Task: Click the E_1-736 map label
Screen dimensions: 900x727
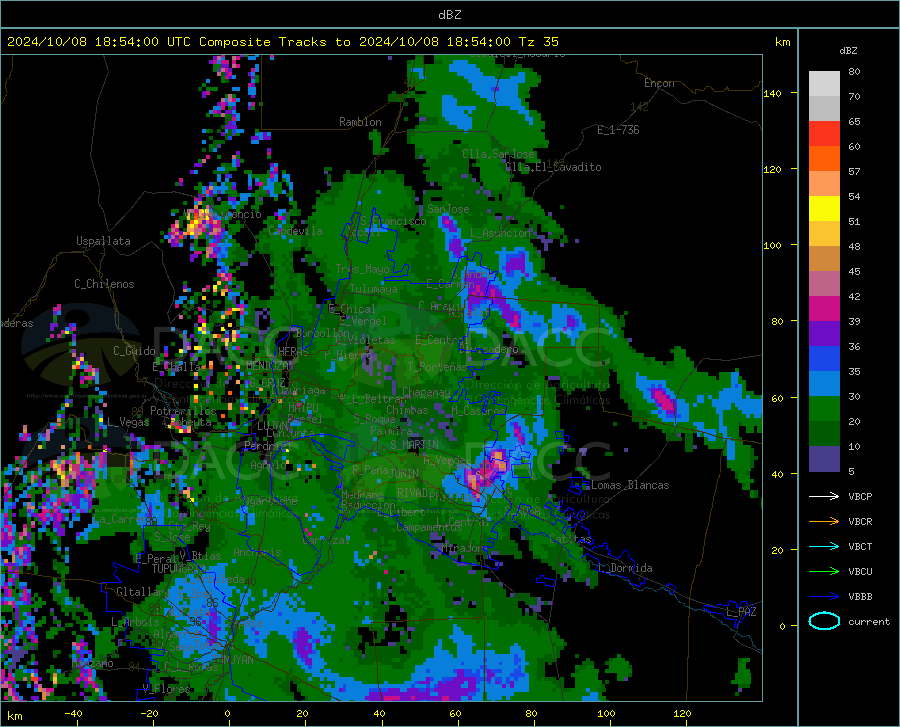Action: tap(618, 130)
